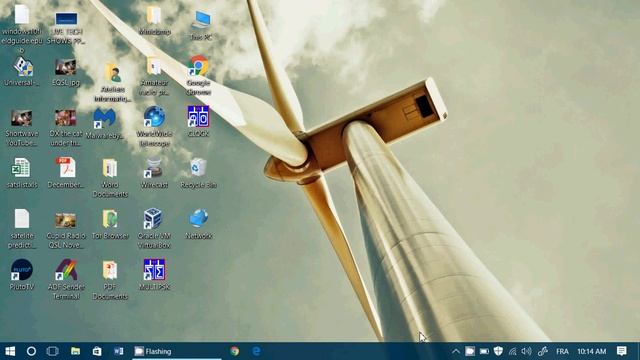Select the Cupid Radio QSL image
Image resolution: width=640 pixels, height=360 pixels.
(66, 230)
